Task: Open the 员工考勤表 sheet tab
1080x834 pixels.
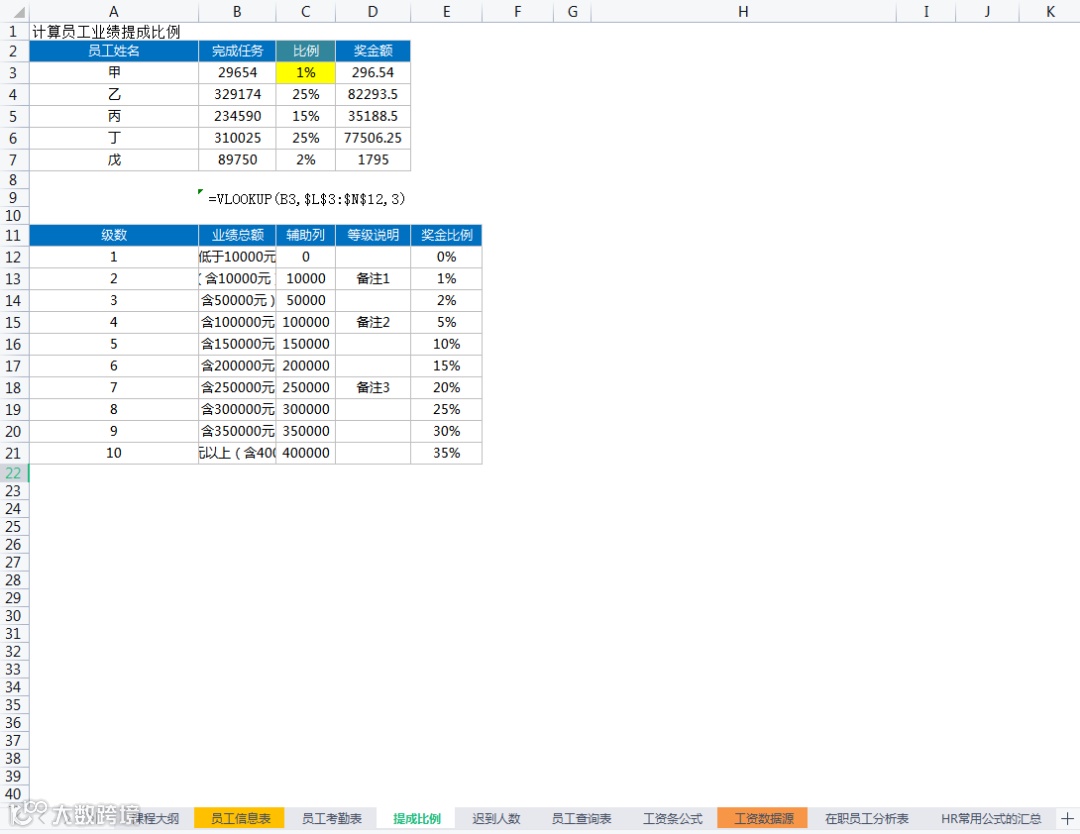Action: (x=331, y=818)
